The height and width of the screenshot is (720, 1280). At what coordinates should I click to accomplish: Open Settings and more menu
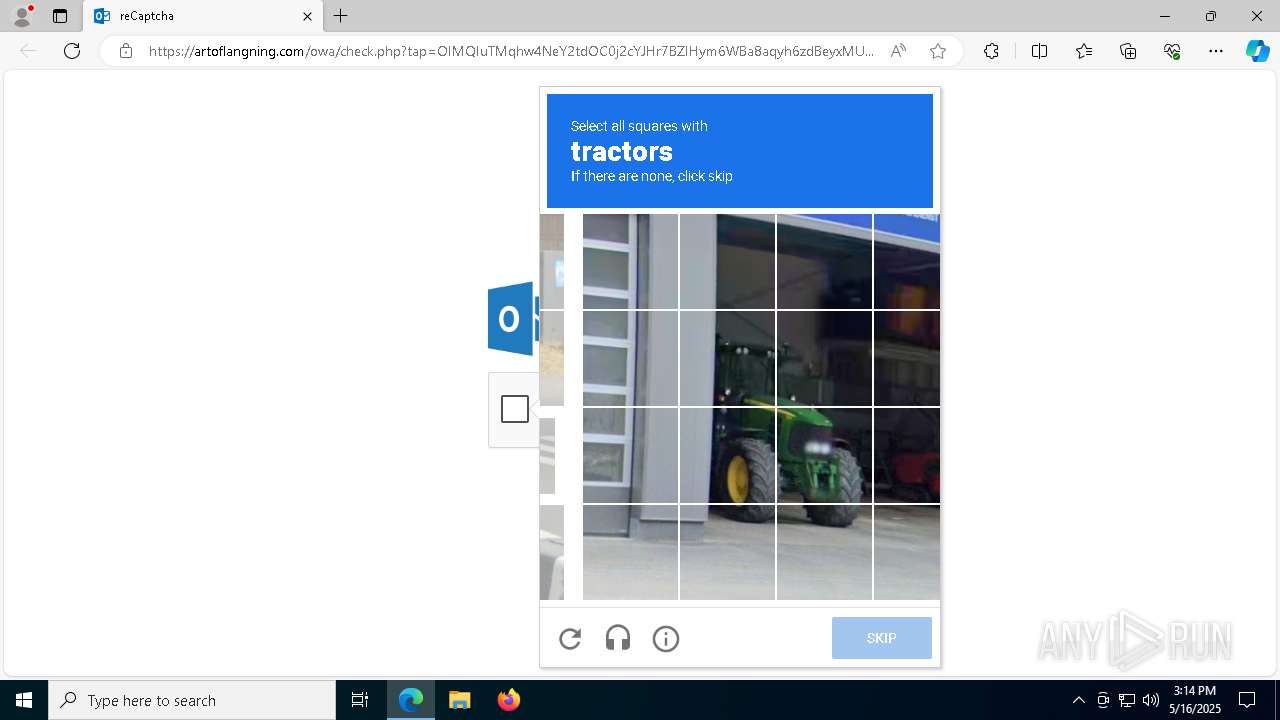pyautogui.click(x=1216, y=51)
